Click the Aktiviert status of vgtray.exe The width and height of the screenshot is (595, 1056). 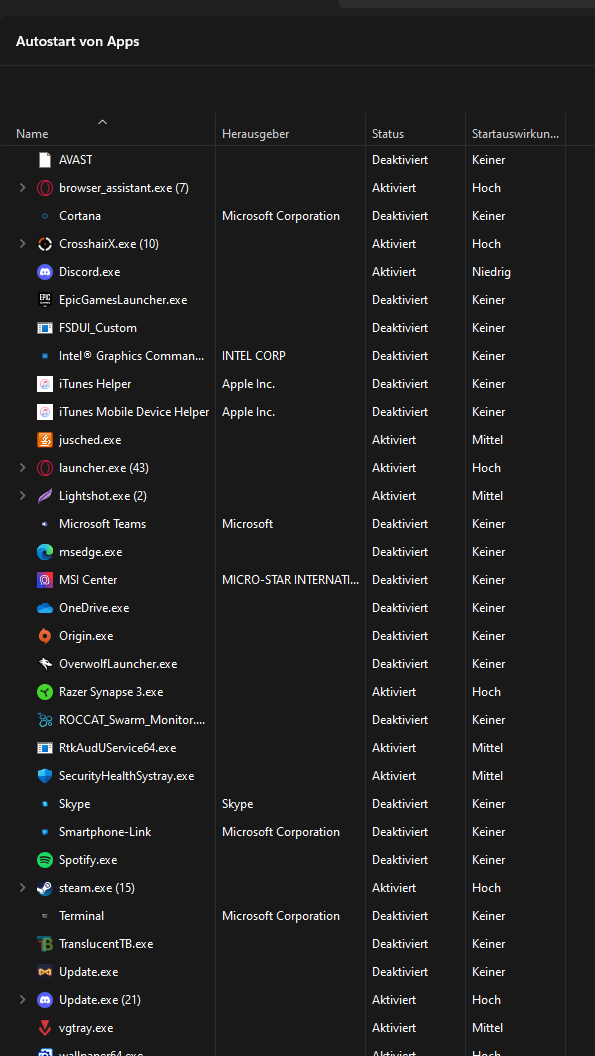pyautogui.click(x=394, y=1028)
